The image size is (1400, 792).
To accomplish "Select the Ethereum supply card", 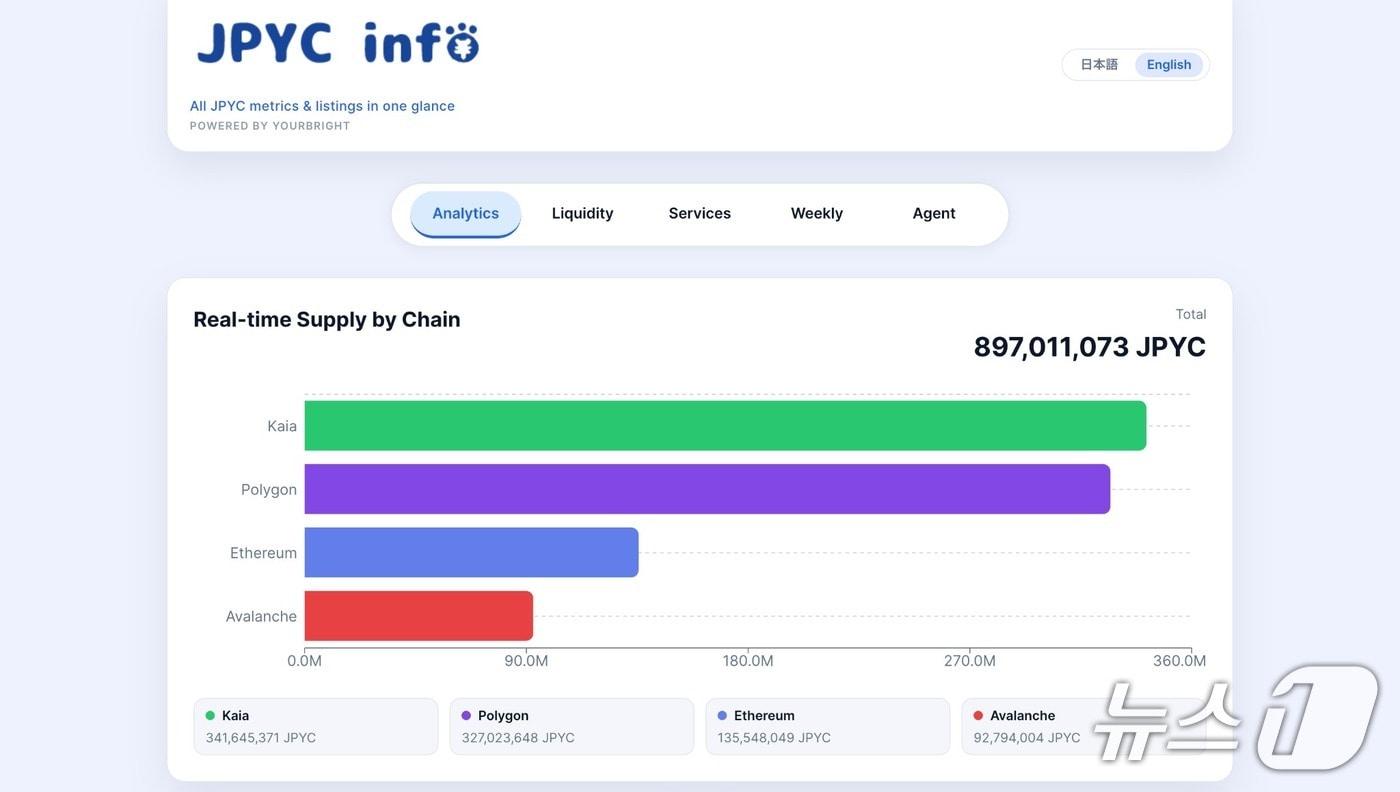I will click(x=828, y=727).
